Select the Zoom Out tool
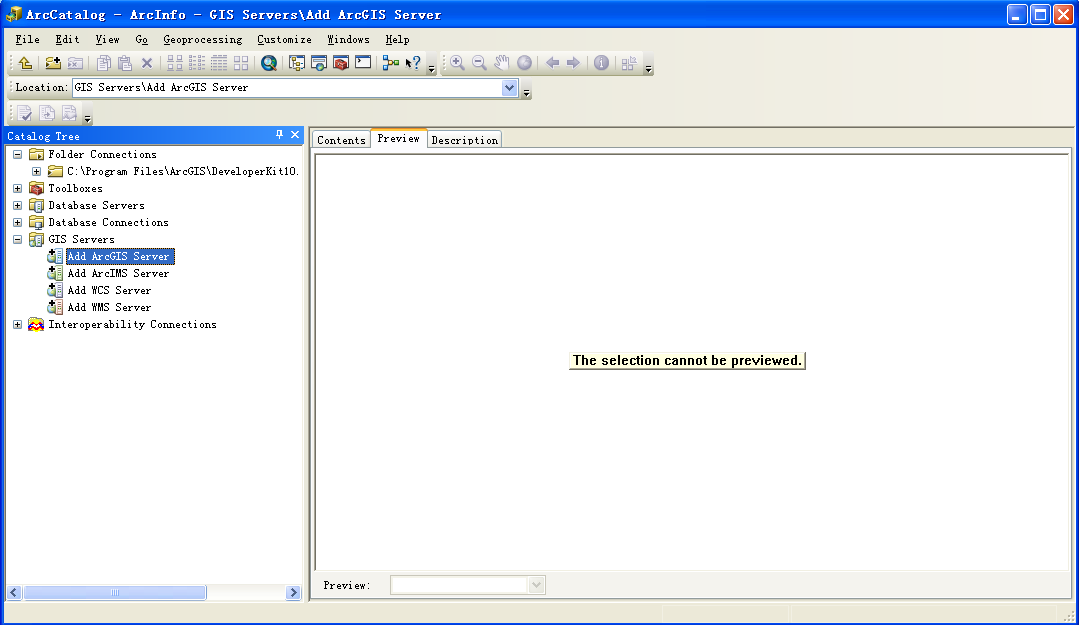This screenshot has height=625, width=1079. [x=479, y=63]
